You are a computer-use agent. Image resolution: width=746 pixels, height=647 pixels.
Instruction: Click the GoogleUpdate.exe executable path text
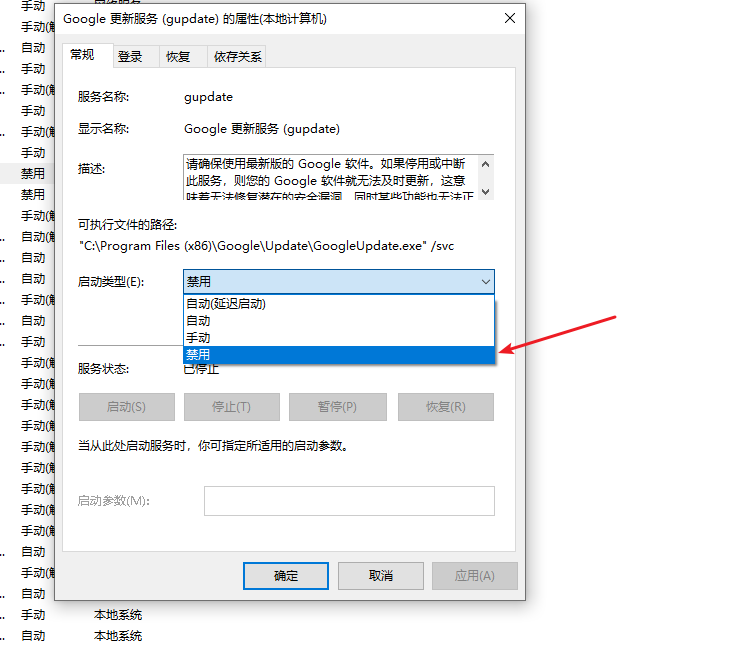point(266,246)
